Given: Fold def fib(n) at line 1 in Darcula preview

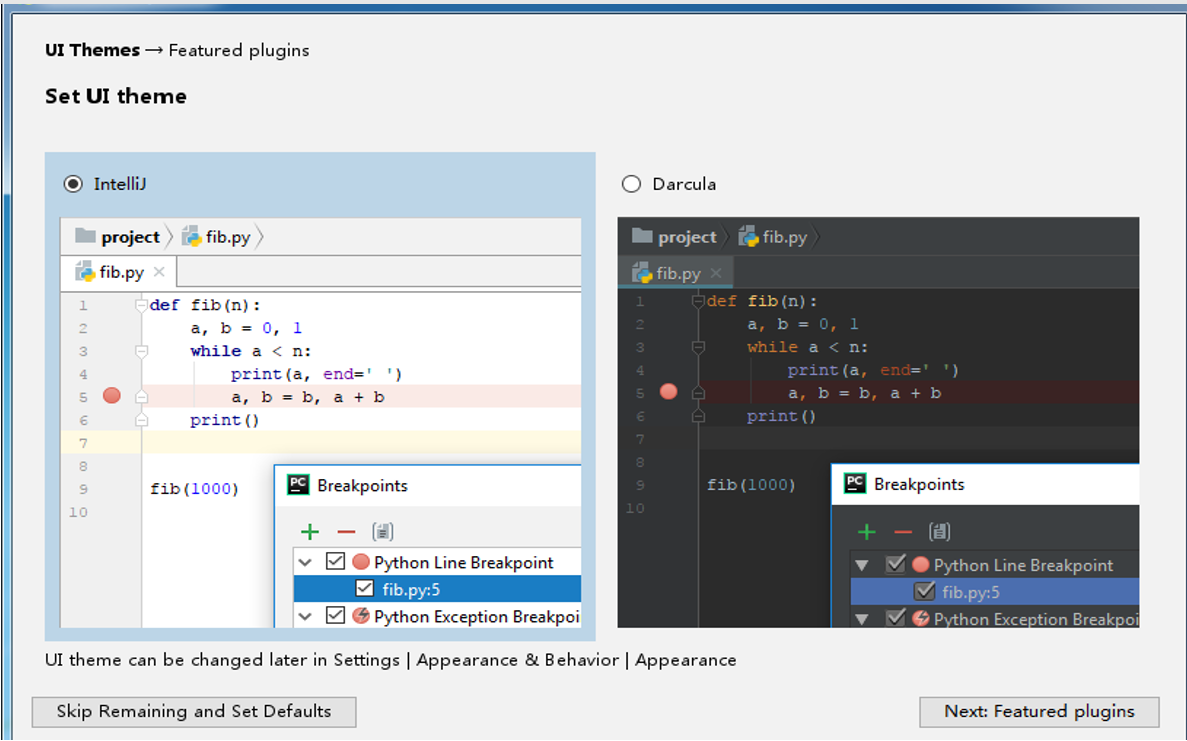Looking at the screenshot, I should click(698, 301).
